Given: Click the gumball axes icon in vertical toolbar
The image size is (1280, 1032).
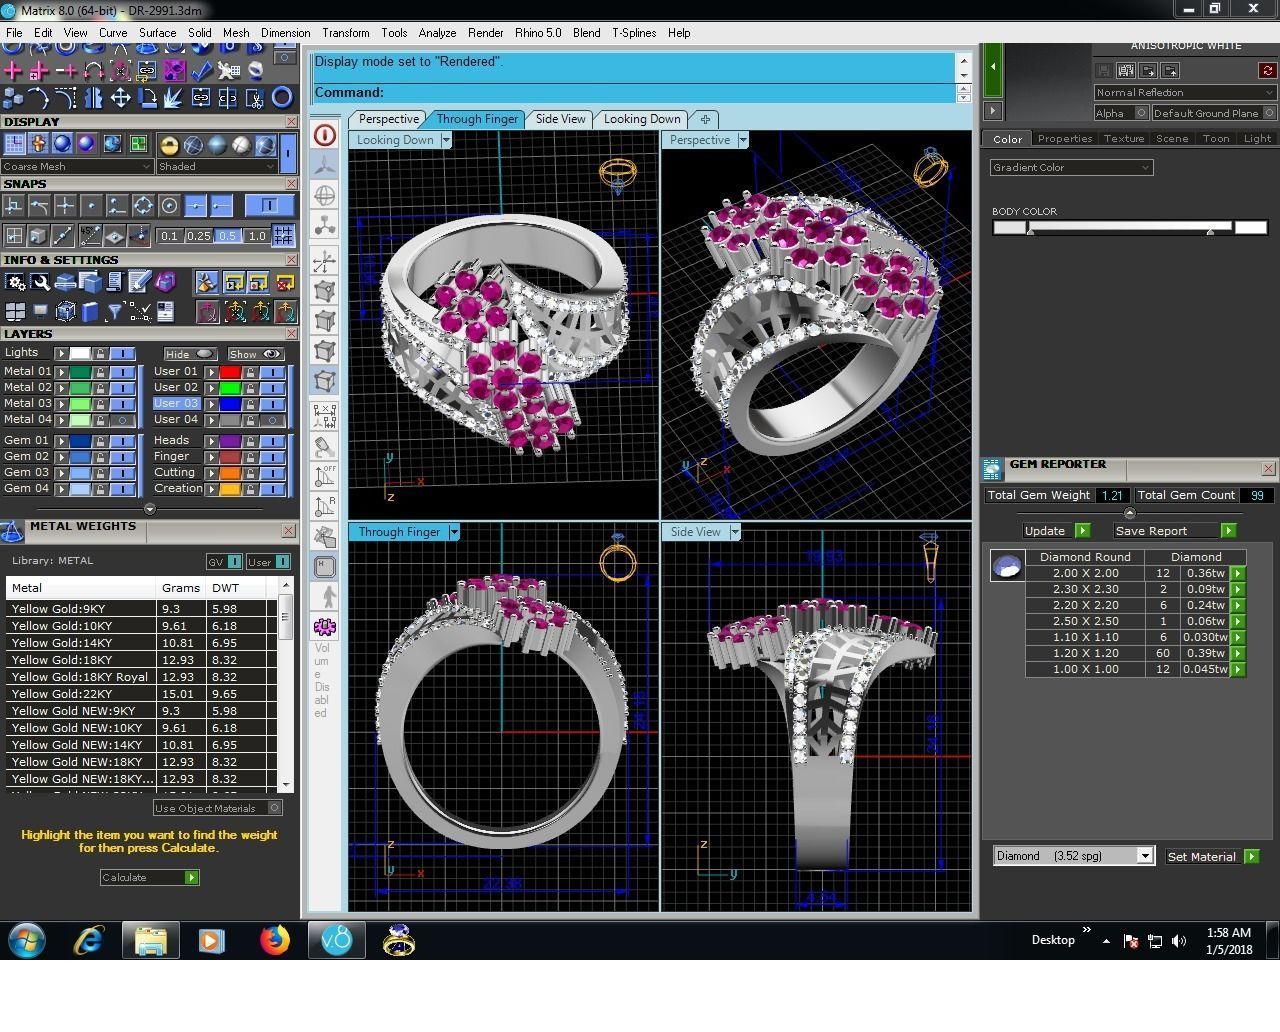Looking at the screenshot, I should click(x=325, y=262).
